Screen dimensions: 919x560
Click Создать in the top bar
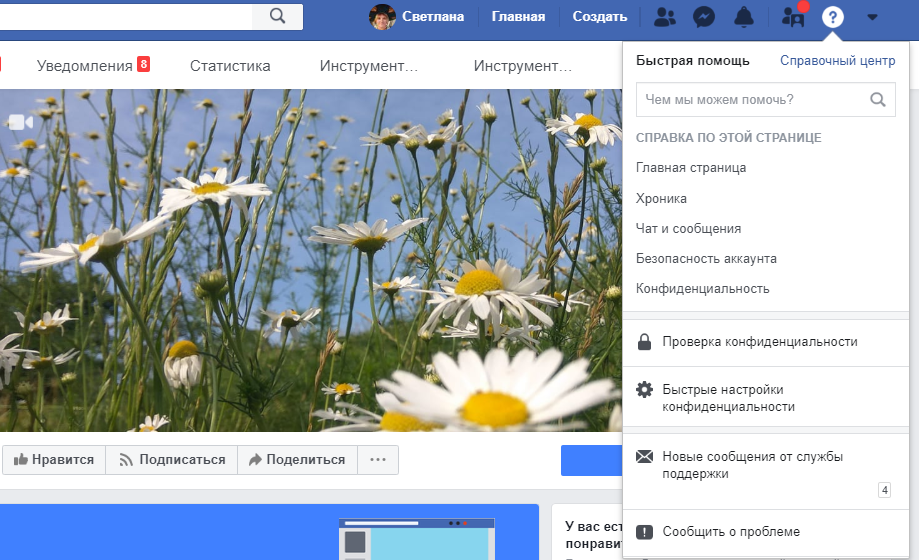(600, 17)
